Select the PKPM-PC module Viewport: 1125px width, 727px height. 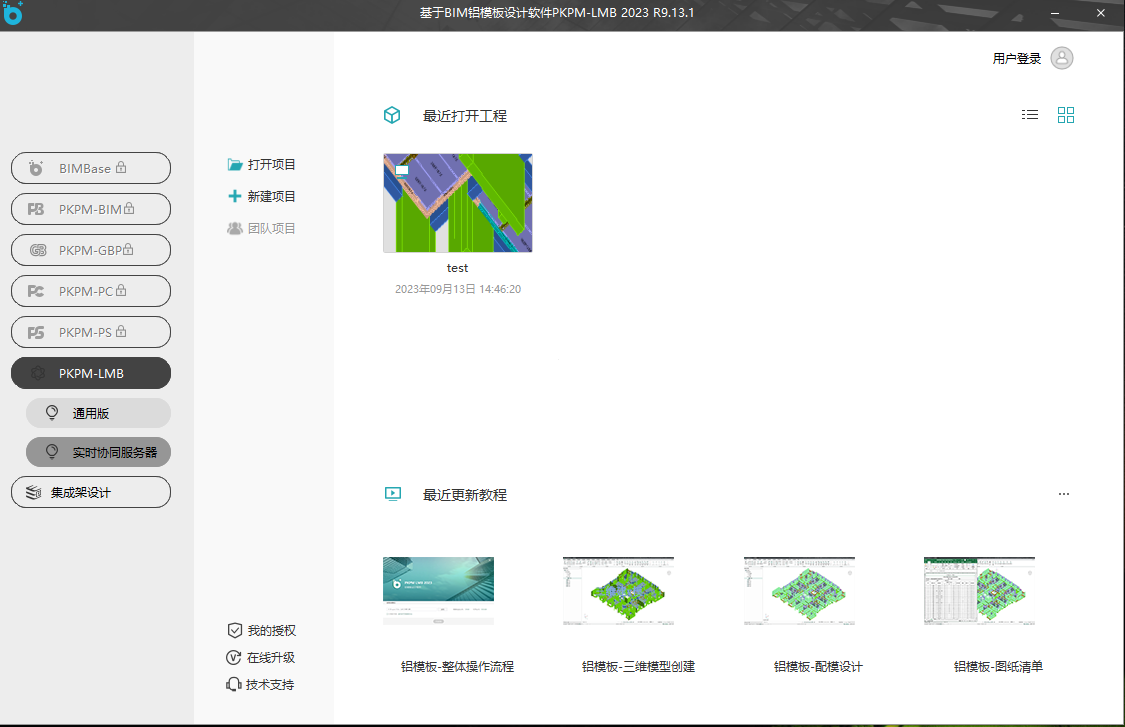[91, 291]
